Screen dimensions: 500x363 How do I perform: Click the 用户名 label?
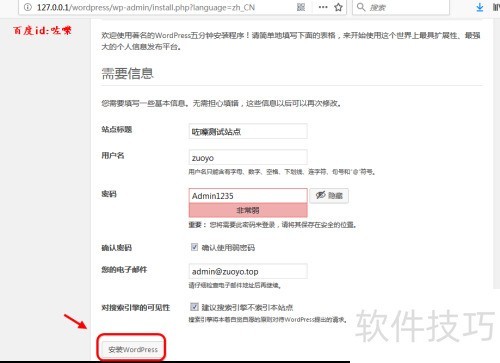[113, 155]
